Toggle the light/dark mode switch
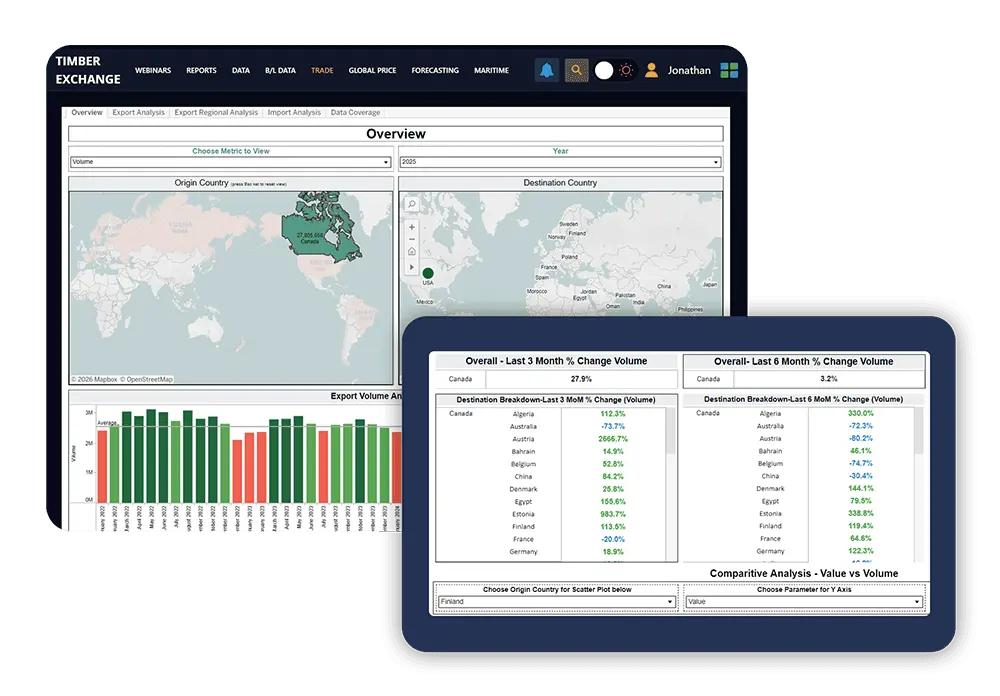 click(615, 70)
